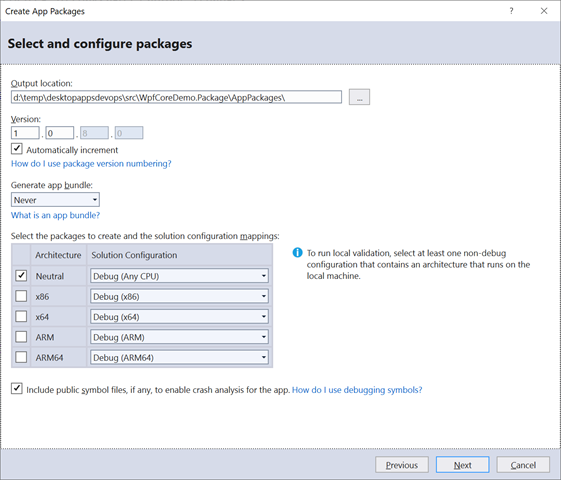Viewport: 561px width, 480px height.
Task: Open How do I use package version numbering link
Action: (91, 163)
